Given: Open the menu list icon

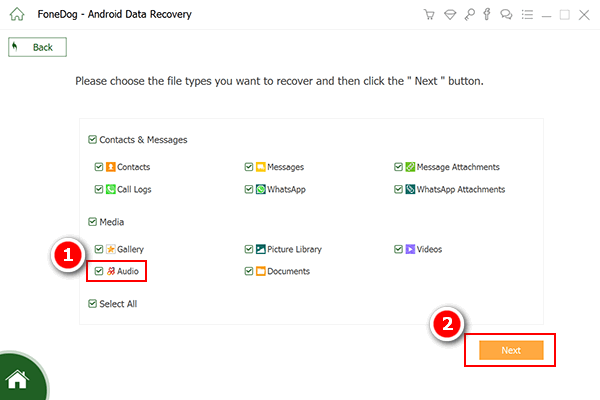Looking at the screenshot, I should click(x=527, y=15).
